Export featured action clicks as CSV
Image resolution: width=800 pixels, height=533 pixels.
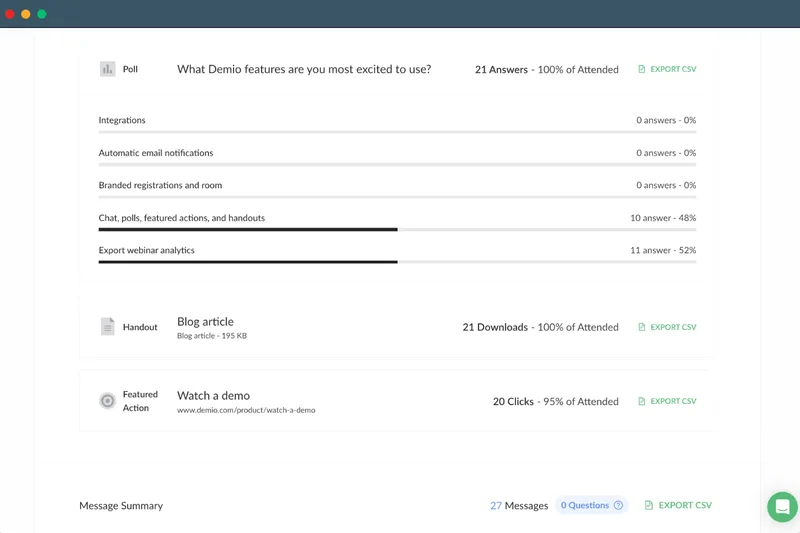point(673,401)
